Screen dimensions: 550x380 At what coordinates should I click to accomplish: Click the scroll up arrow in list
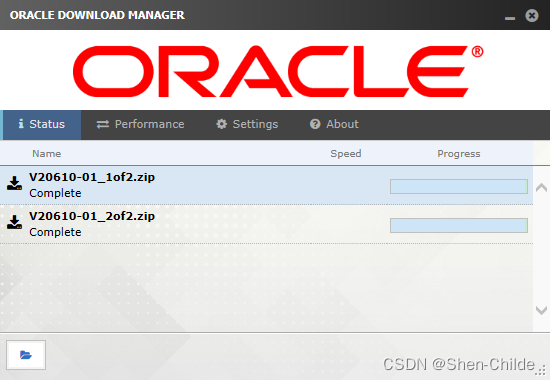pos(542,187)
